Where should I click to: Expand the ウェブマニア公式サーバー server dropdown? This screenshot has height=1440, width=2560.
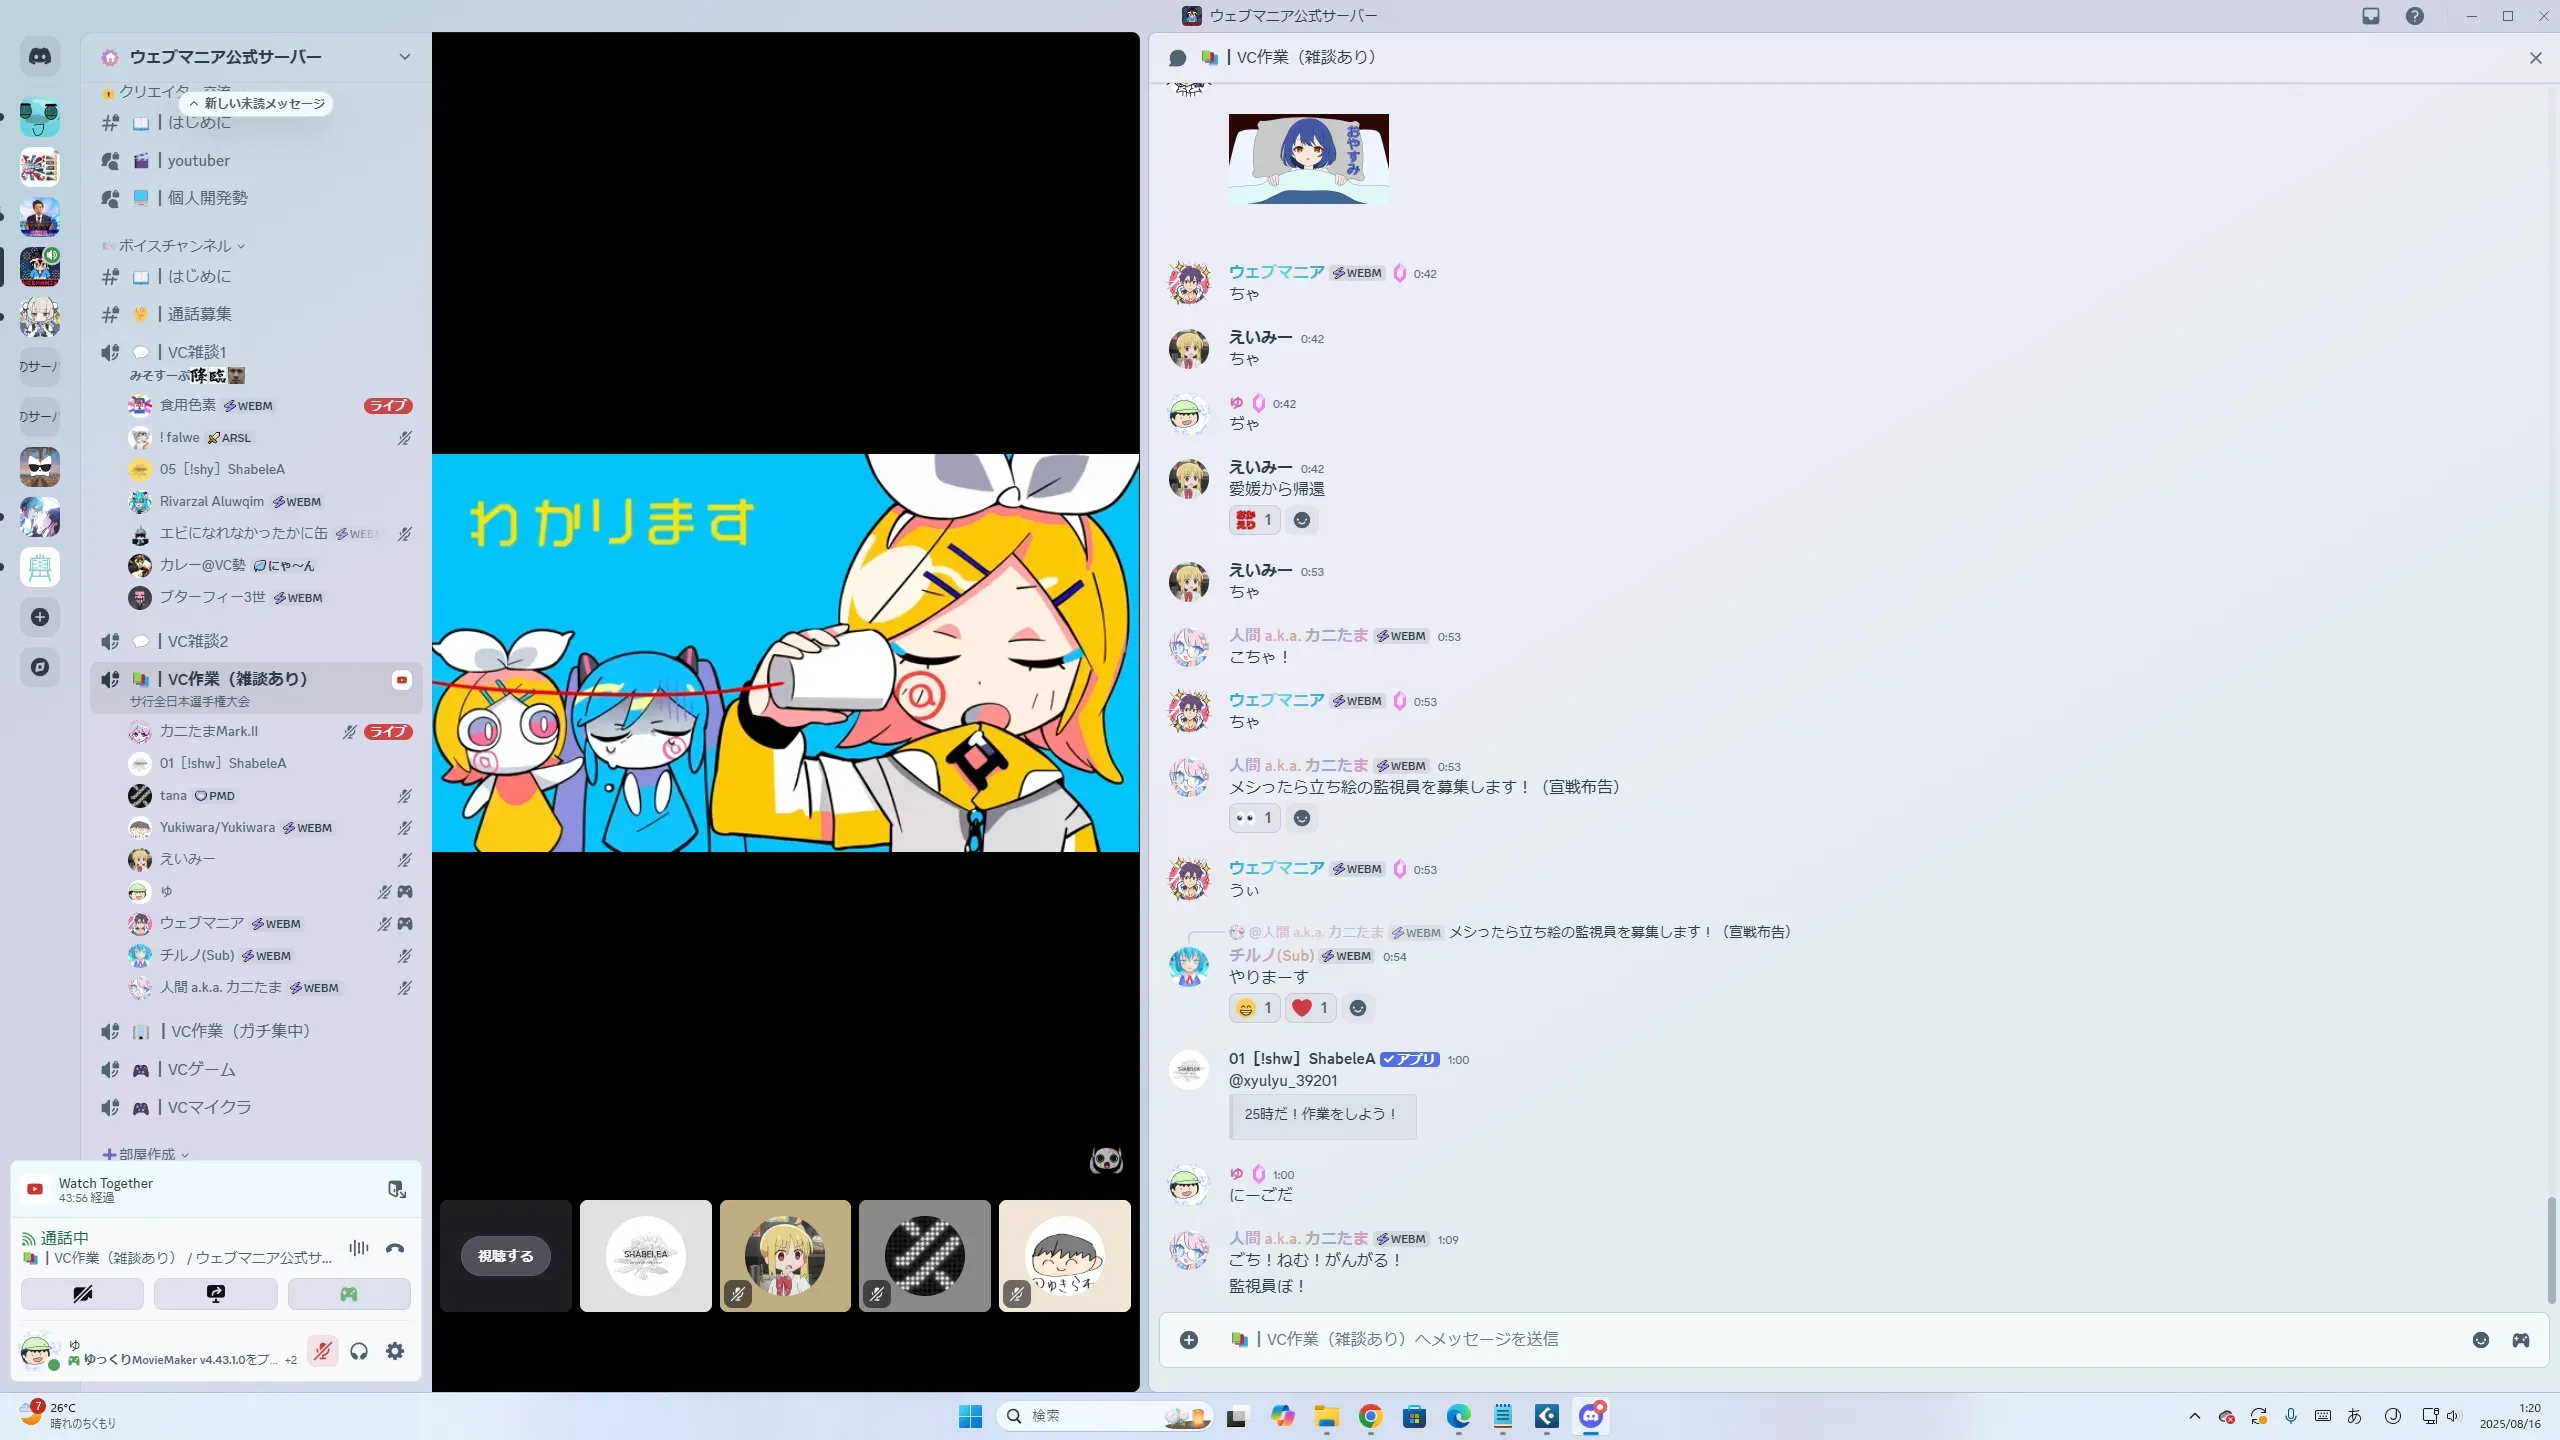[404, 57]
